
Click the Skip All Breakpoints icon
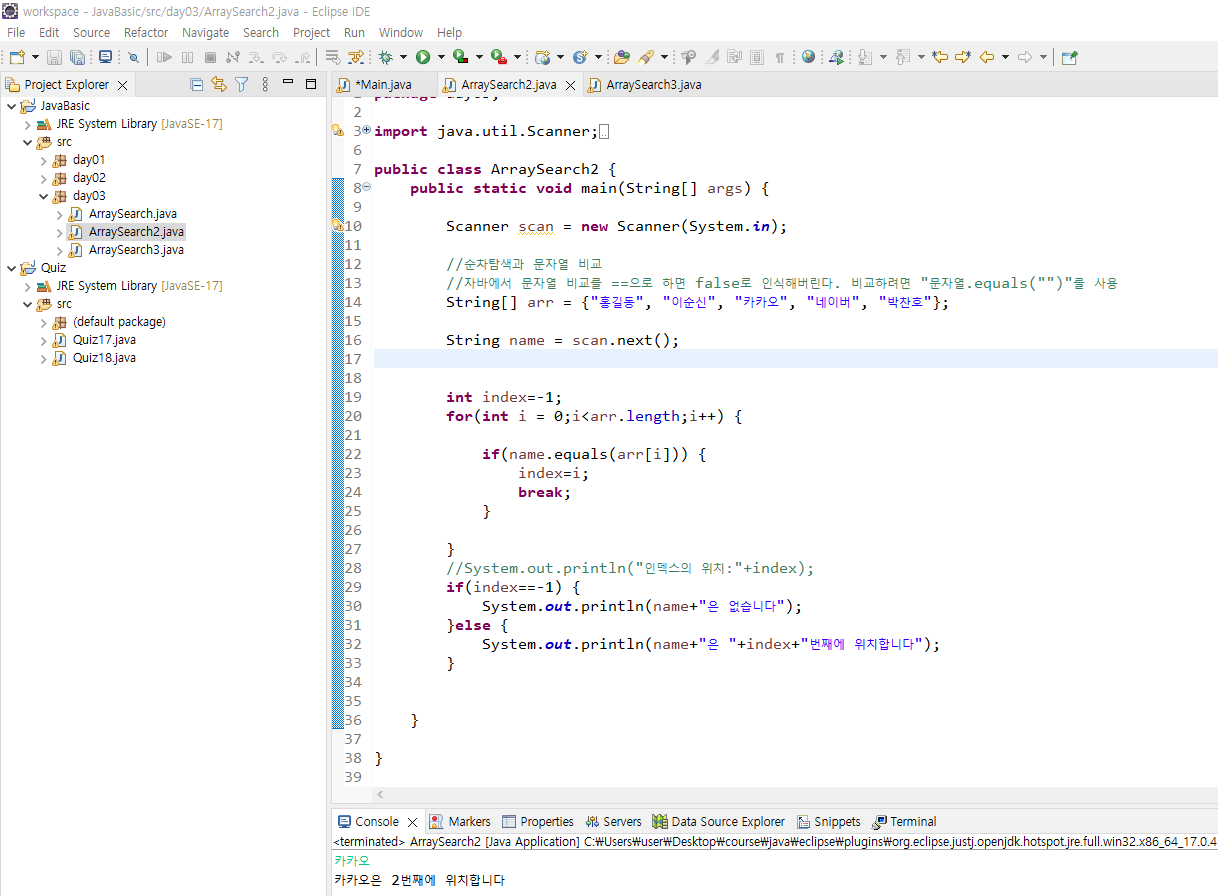tap(133, 57)
